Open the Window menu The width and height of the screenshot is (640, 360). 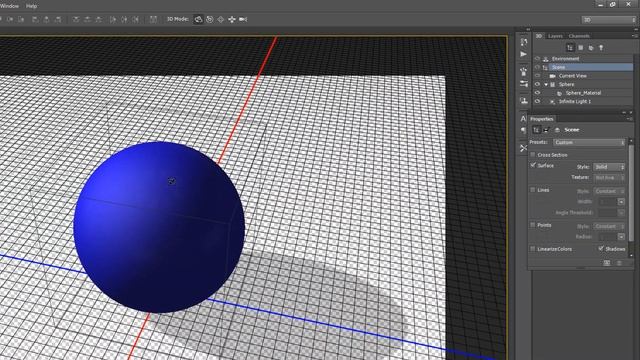pos(9,6)
